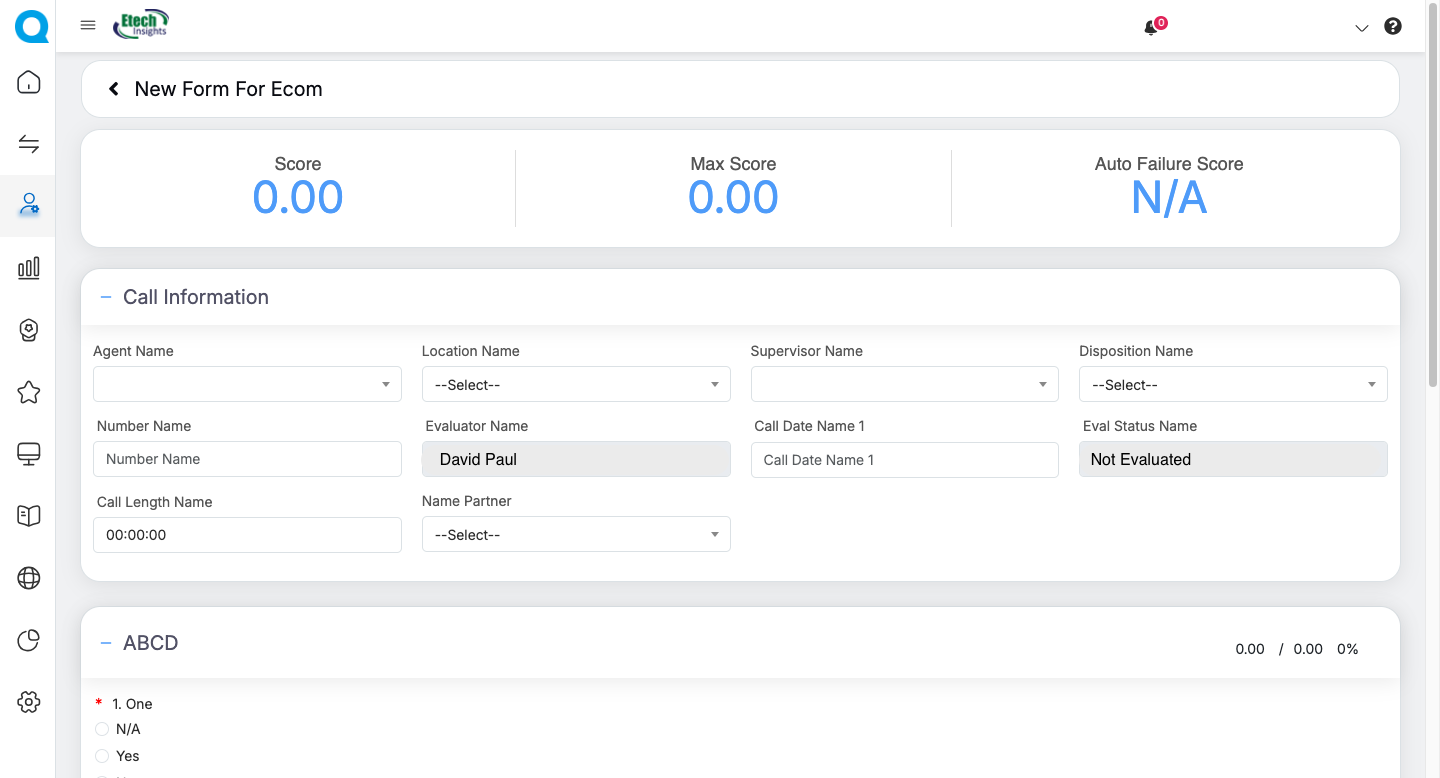Click the Call Date Name 1 field
This screenshot has height=778, width=1440.
(904, 460)
